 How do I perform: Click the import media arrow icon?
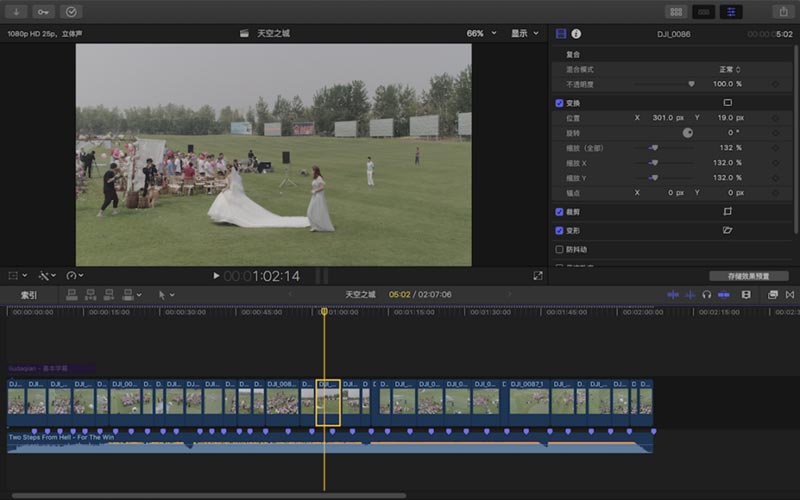pos(18,11)
